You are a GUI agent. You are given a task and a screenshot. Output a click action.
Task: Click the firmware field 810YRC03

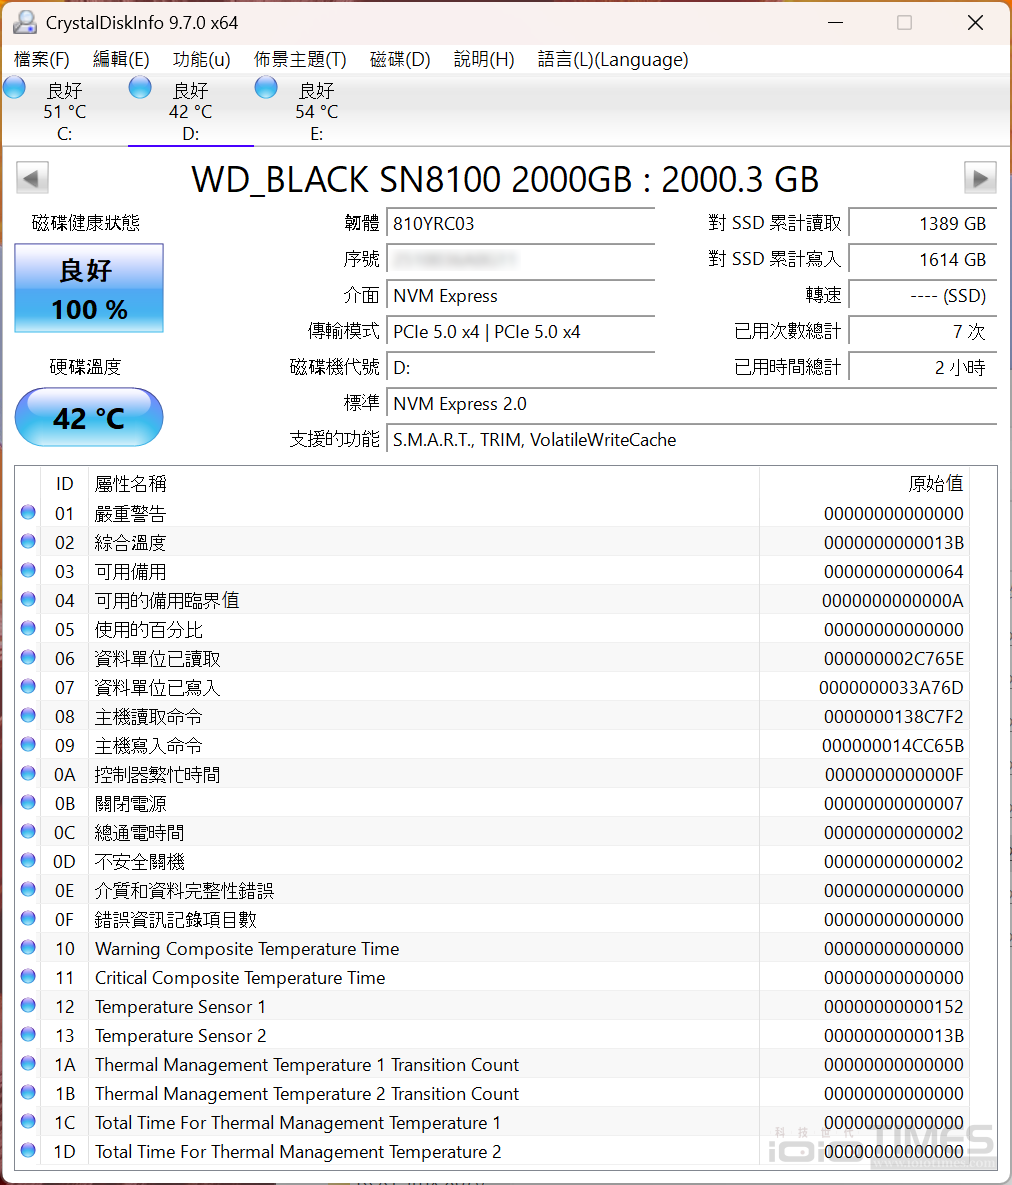(521, 224)
